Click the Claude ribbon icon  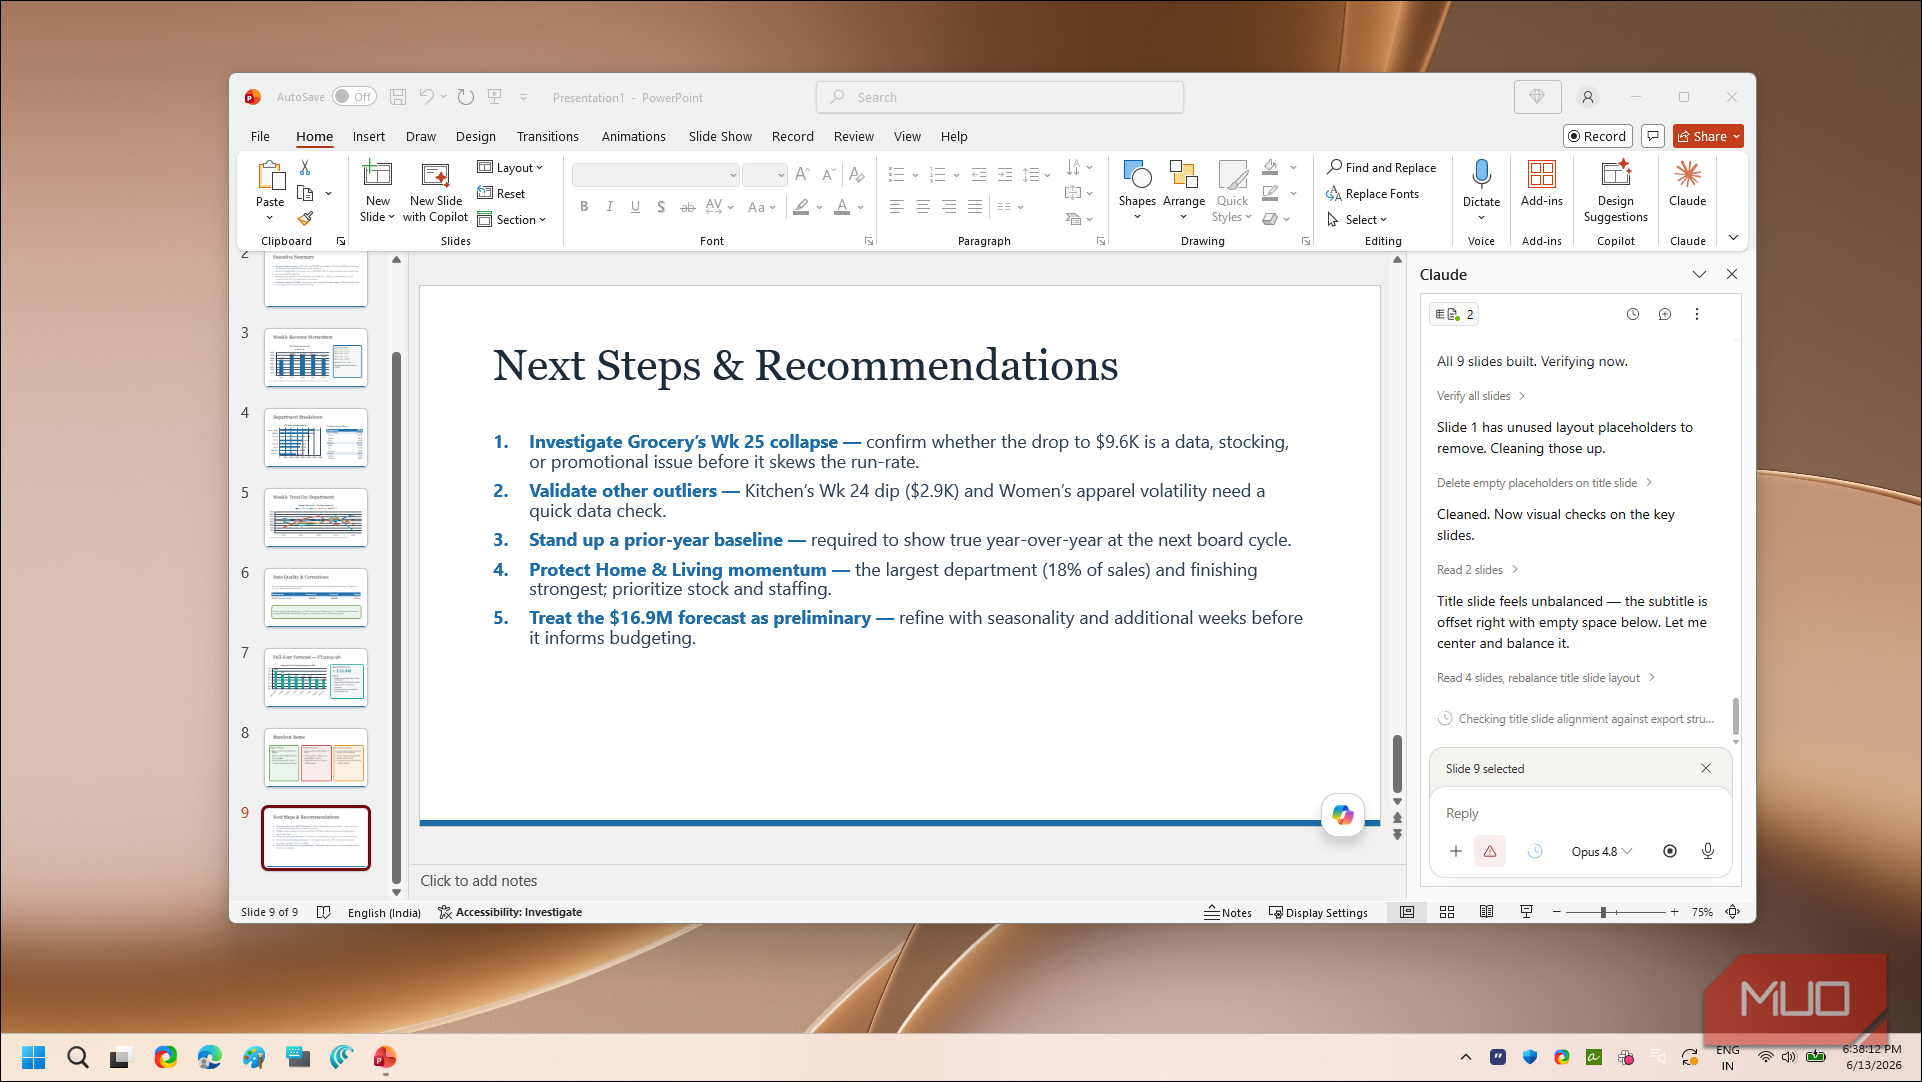pyautogui.click(x=1687, y=174)
